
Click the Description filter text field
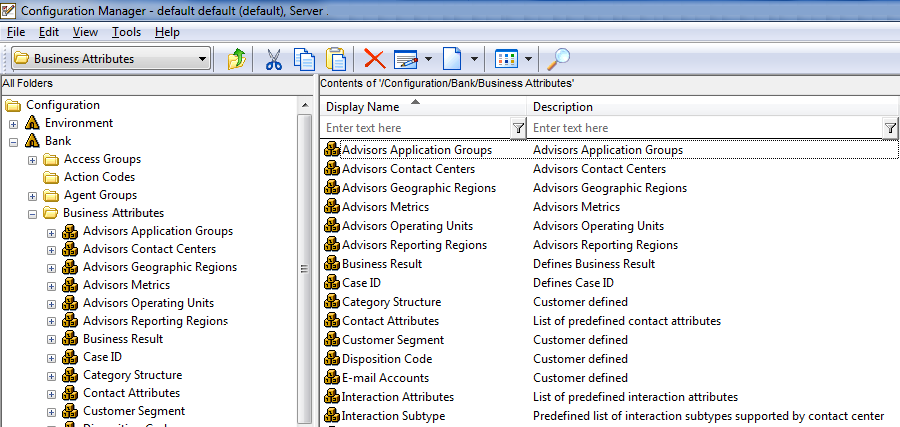705,128
